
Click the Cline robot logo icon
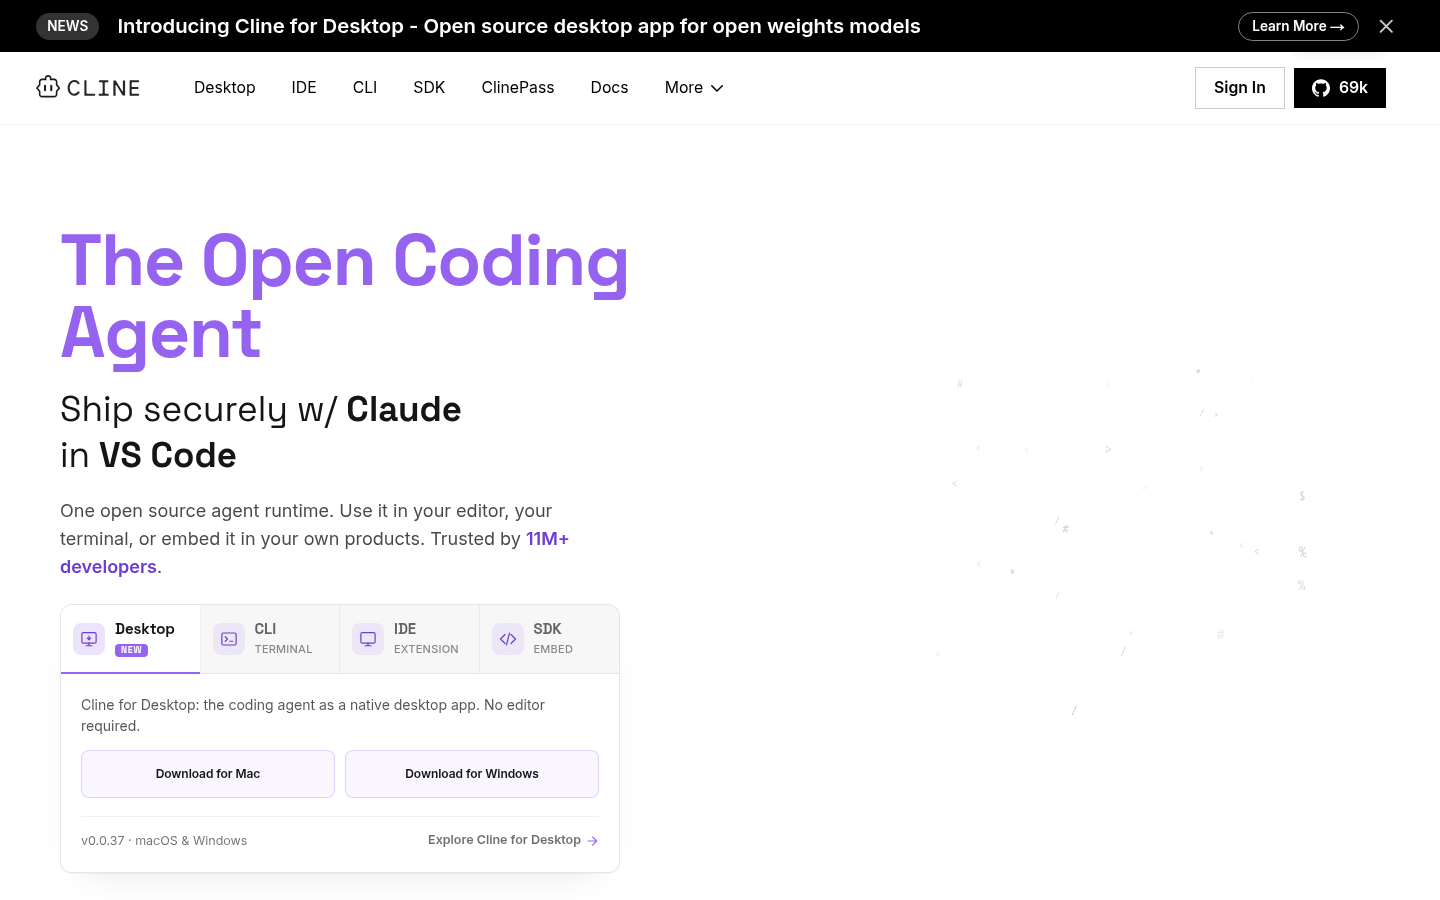48,87
